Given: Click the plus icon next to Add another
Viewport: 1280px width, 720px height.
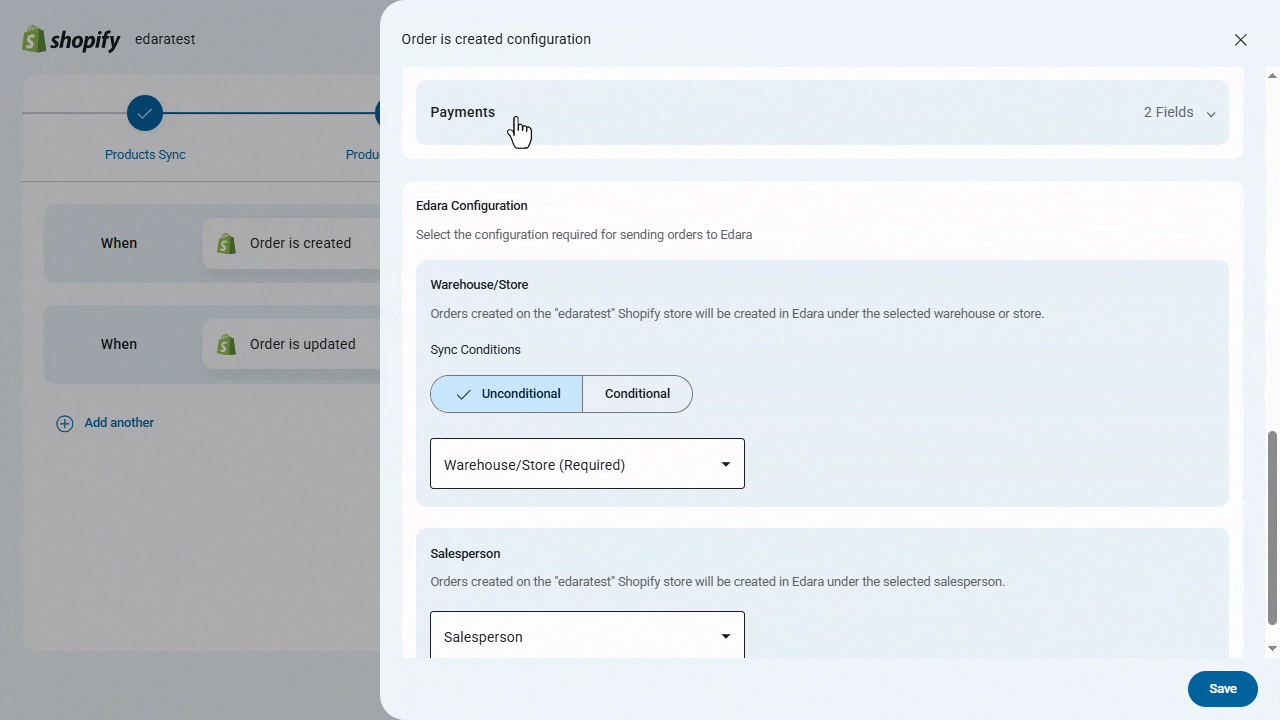Looking at the screenshot, I should tap(65, 423).
